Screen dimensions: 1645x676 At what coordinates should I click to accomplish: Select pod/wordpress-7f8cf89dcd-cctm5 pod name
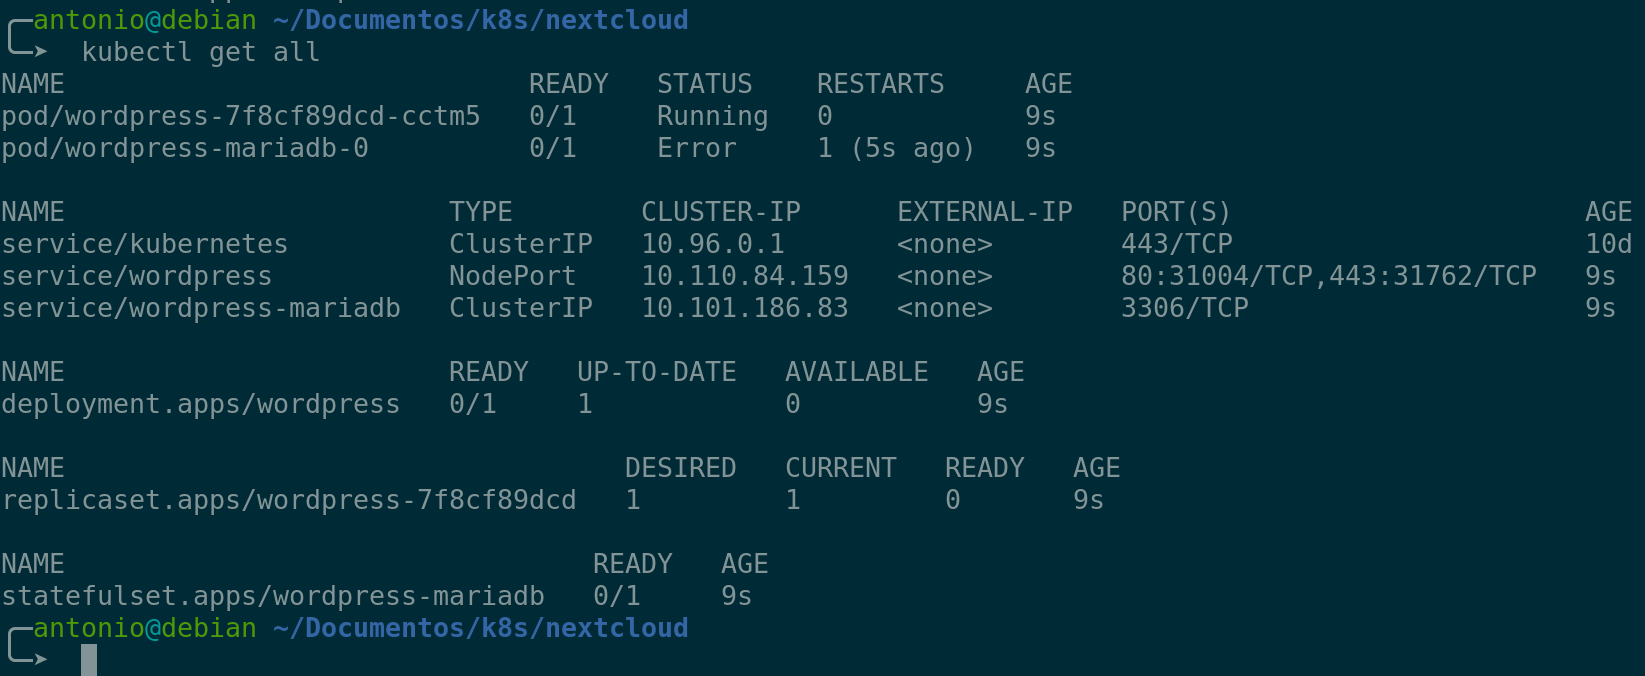[240, 116]
